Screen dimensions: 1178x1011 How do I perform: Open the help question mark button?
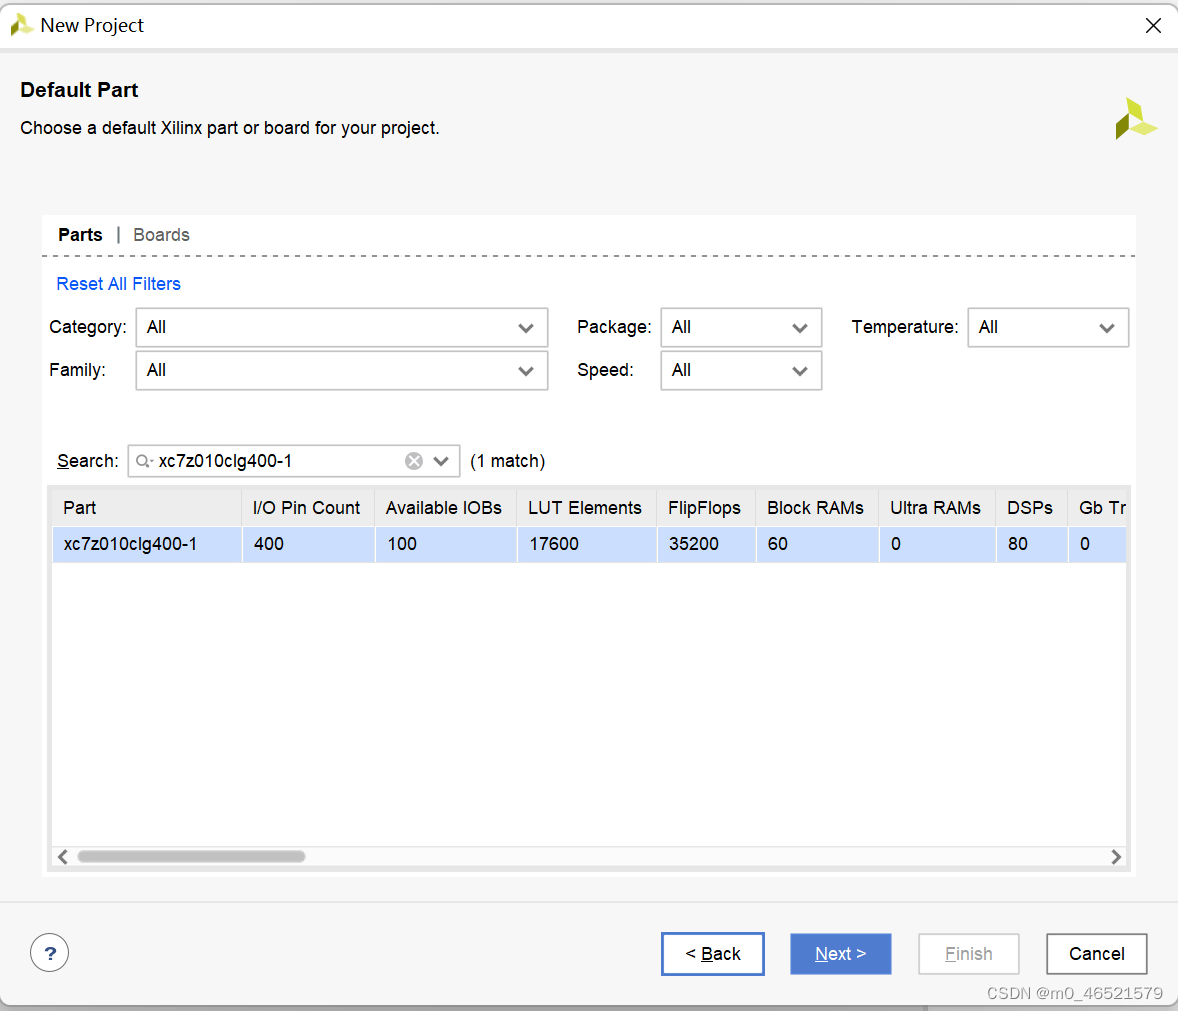coord(50,953)
